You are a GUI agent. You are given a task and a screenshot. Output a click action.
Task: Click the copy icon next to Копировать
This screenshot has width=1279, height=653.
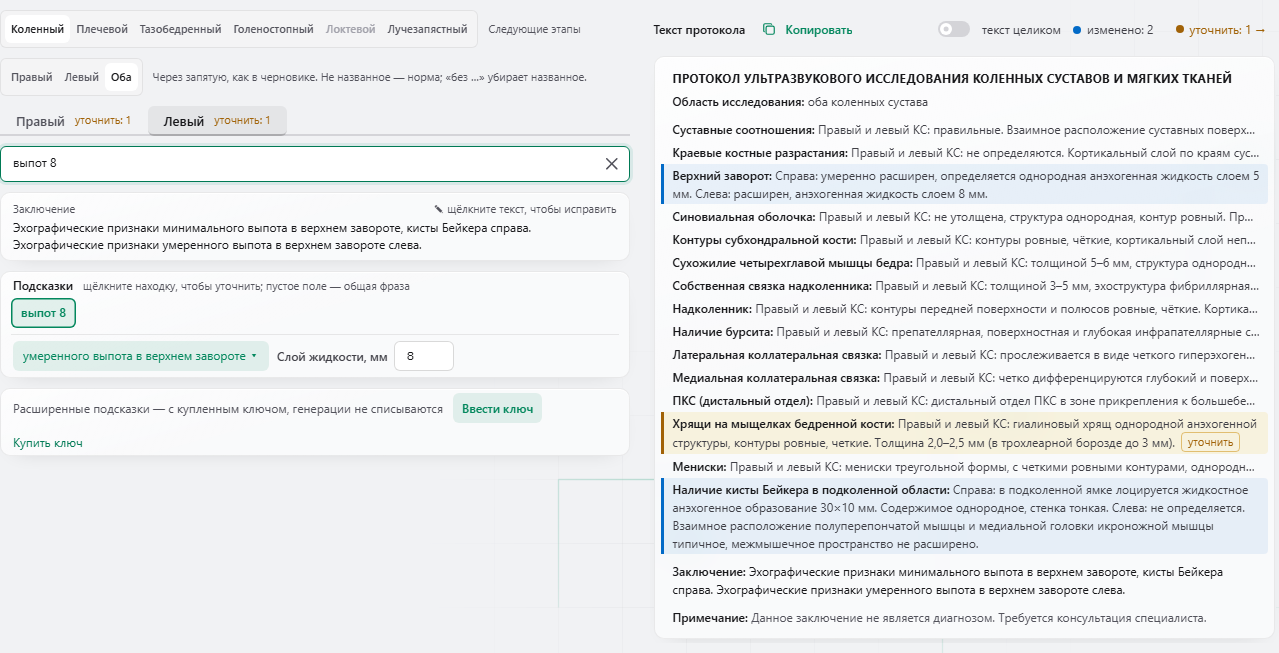(769, 30)
